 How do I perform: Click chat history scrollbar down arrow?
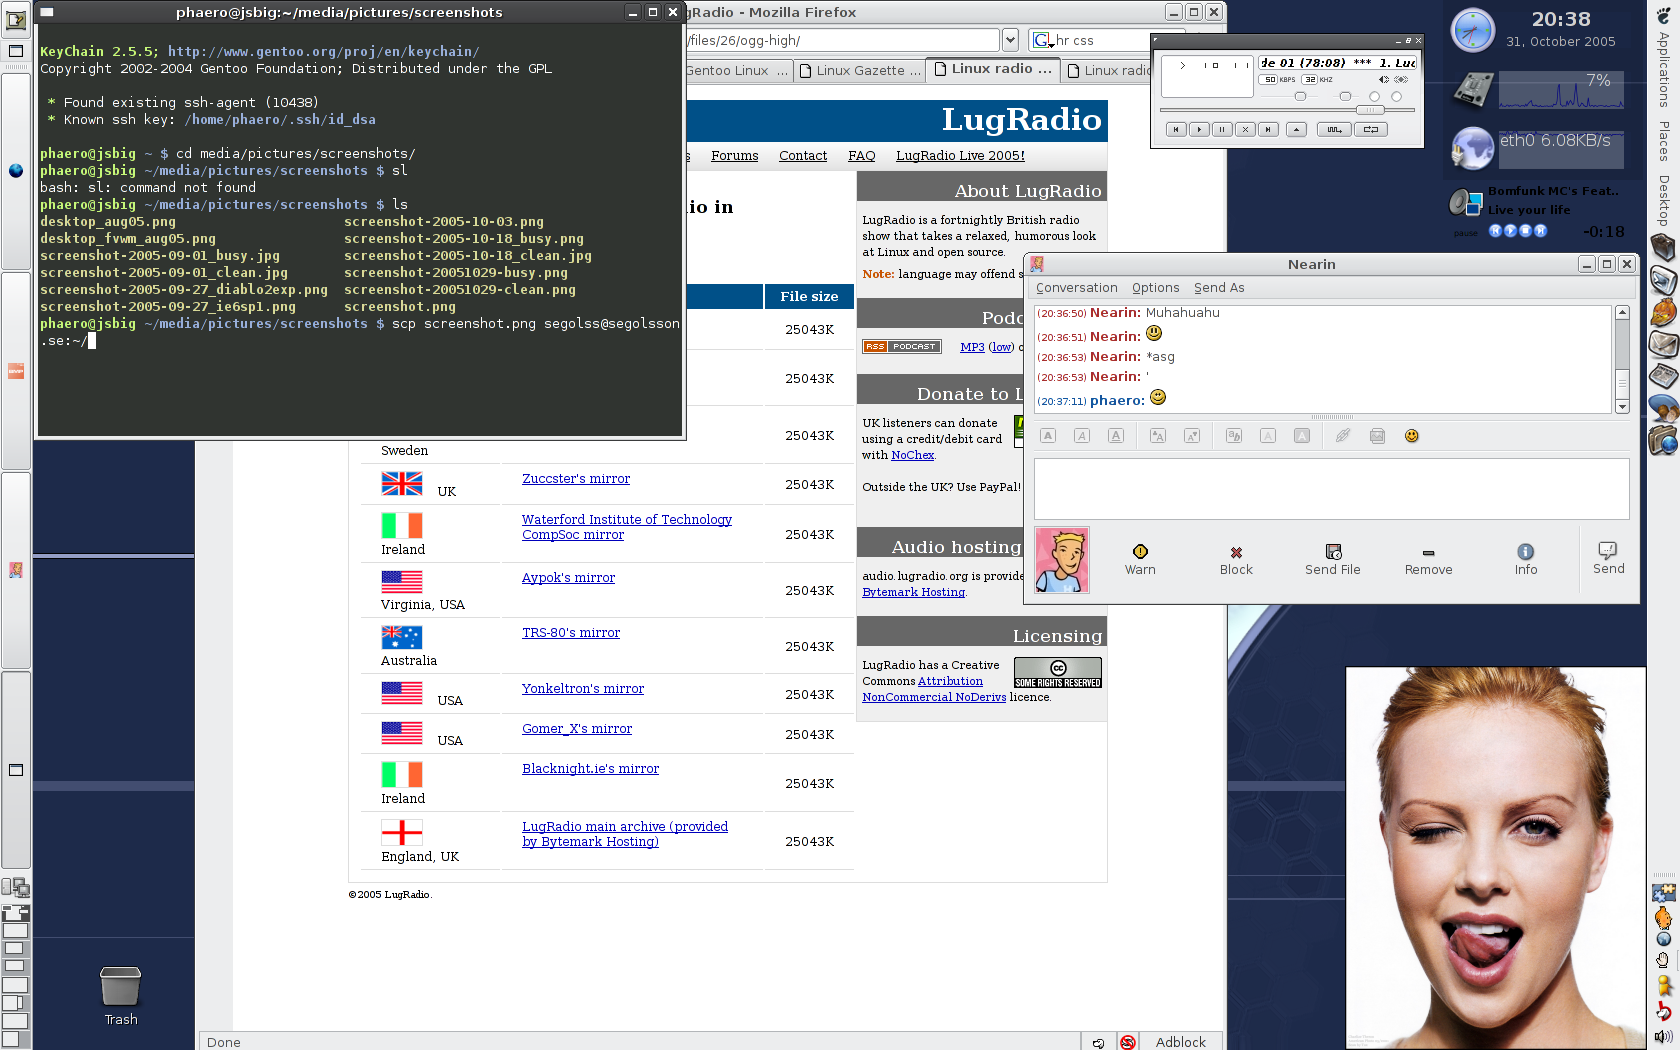click(x=1622, y=406)
